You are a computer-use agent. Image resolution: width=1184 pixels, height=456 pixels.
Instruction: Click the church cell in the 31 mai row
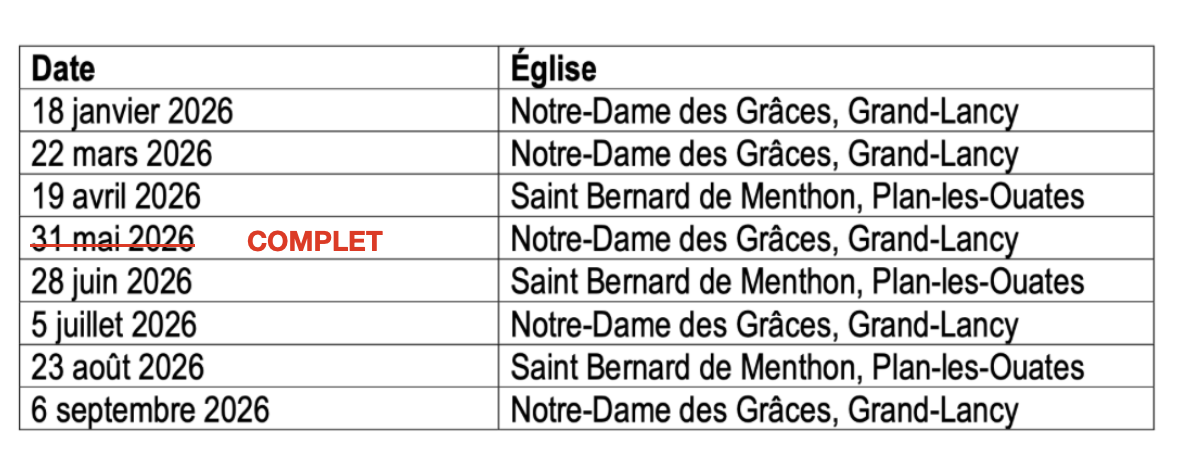point(764,239)
